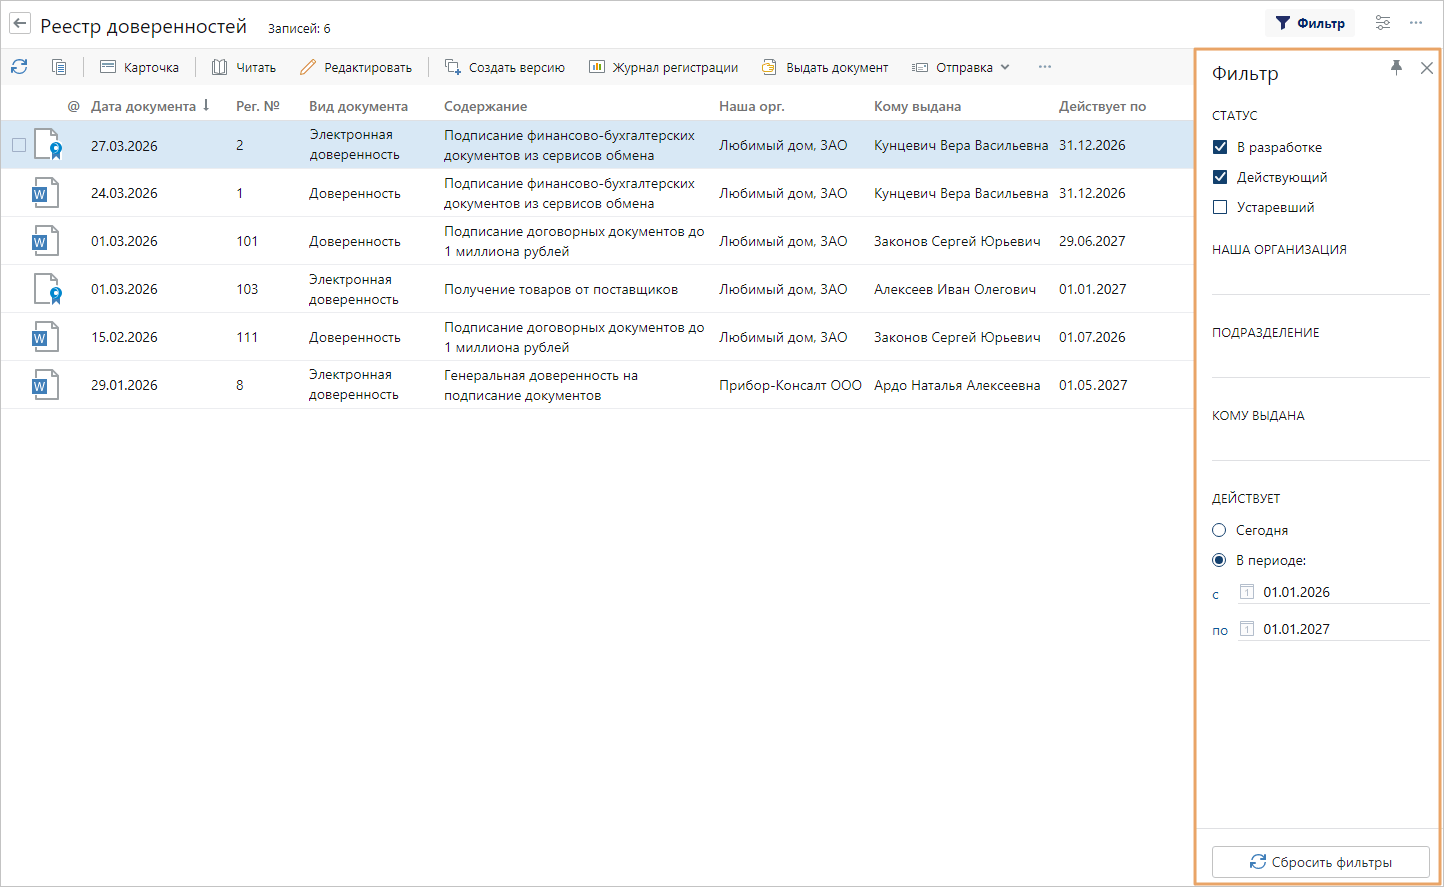Open the list settings sliders icon
This screenshot has width=1444, height=887.
(x=1383, y=23)
